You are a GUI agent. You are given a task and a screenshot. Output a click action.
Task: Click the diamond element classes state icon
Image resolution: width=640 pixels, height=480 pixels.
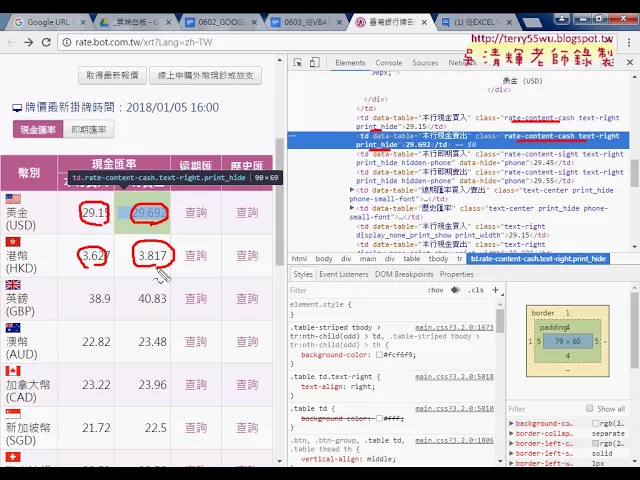[x=455, y=290]
